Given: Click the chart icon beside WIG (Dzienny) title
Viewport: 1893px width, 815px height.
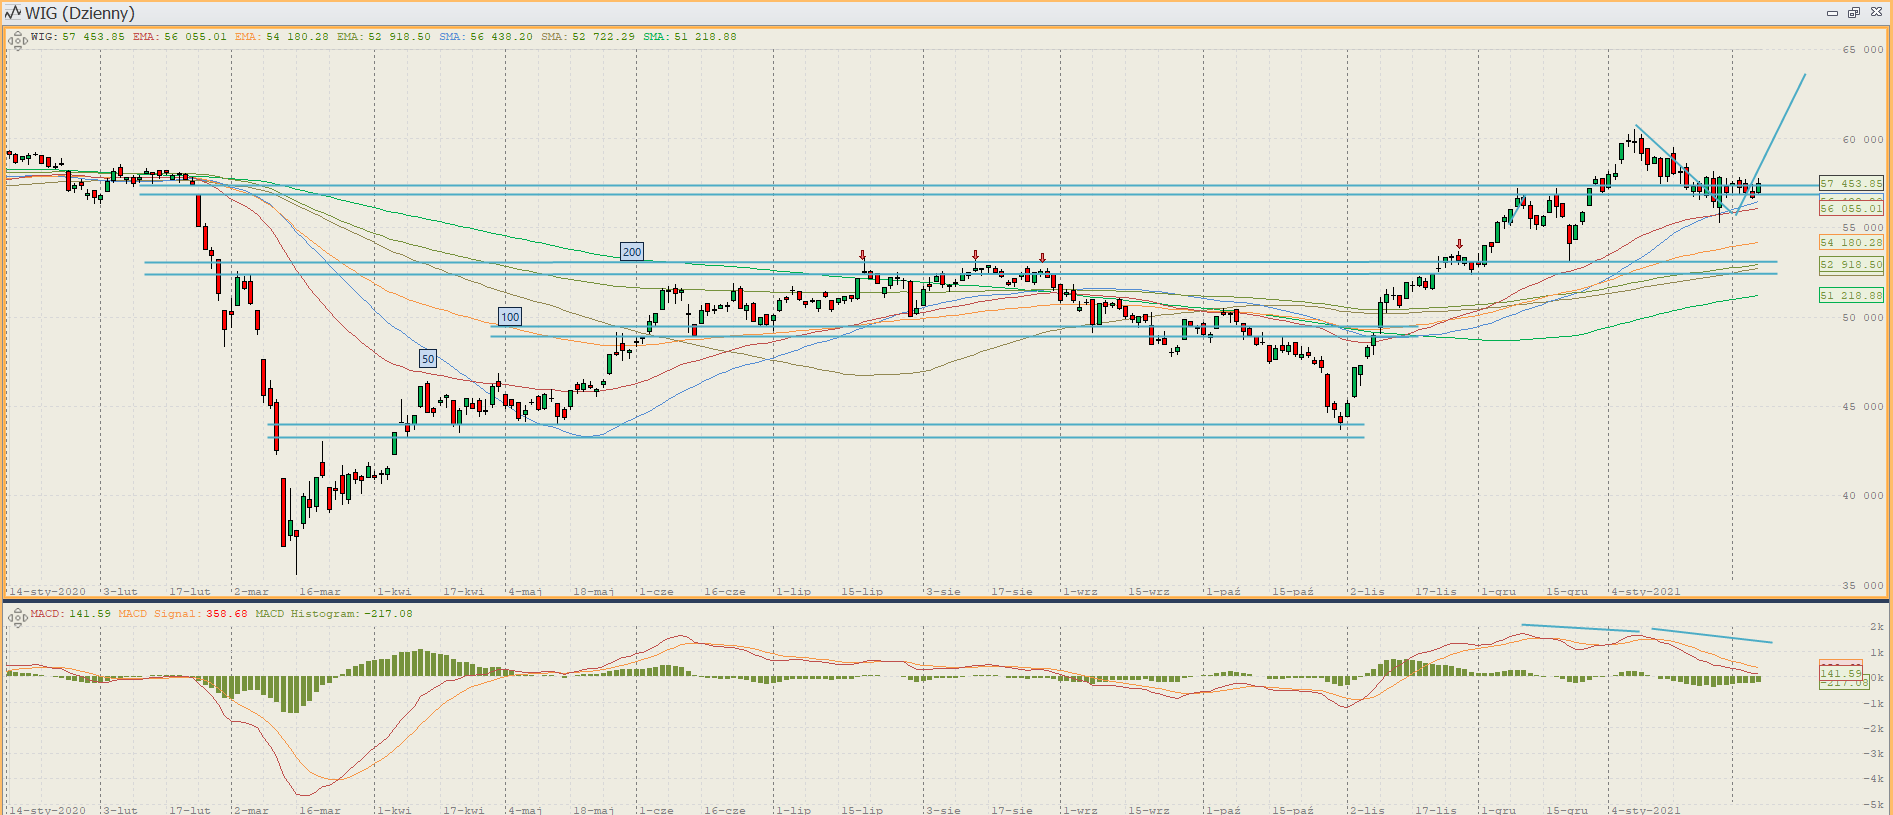Looking at the screenshot, I should pos(13,13).
